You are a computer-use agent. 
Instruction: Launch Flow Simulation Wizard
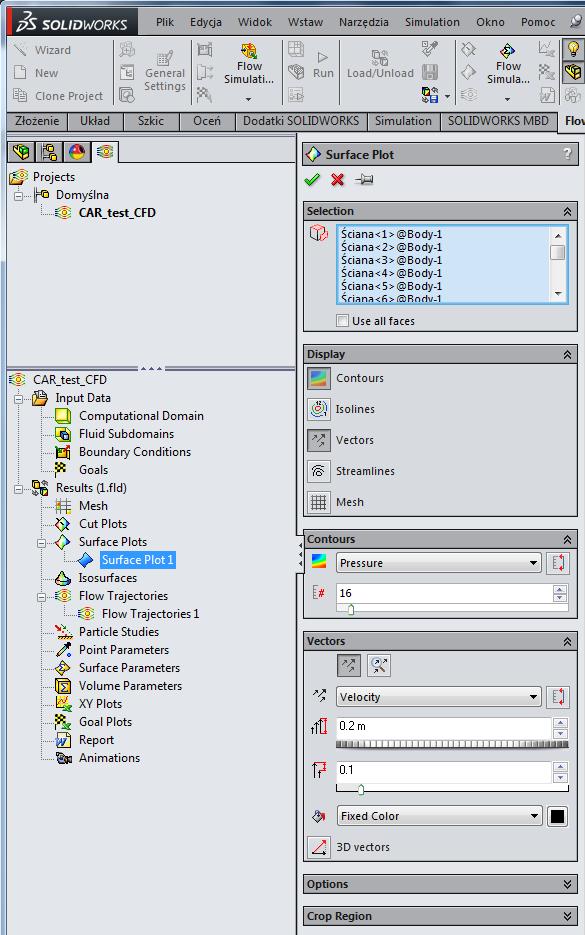pyautogui.click(x=43, y=50)
